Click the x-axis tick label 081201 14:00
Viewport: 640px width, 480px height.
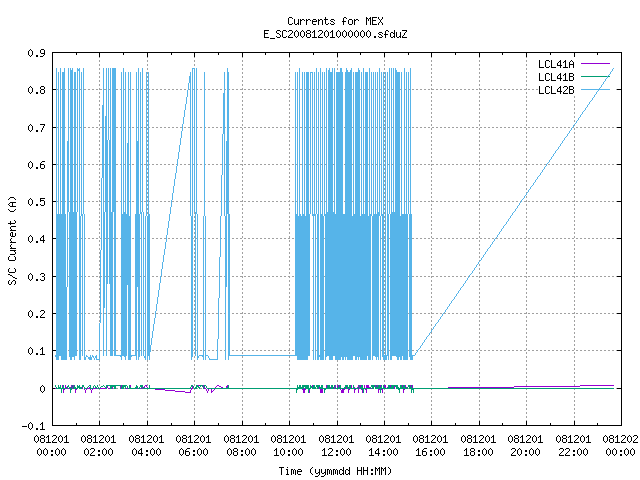383,446
